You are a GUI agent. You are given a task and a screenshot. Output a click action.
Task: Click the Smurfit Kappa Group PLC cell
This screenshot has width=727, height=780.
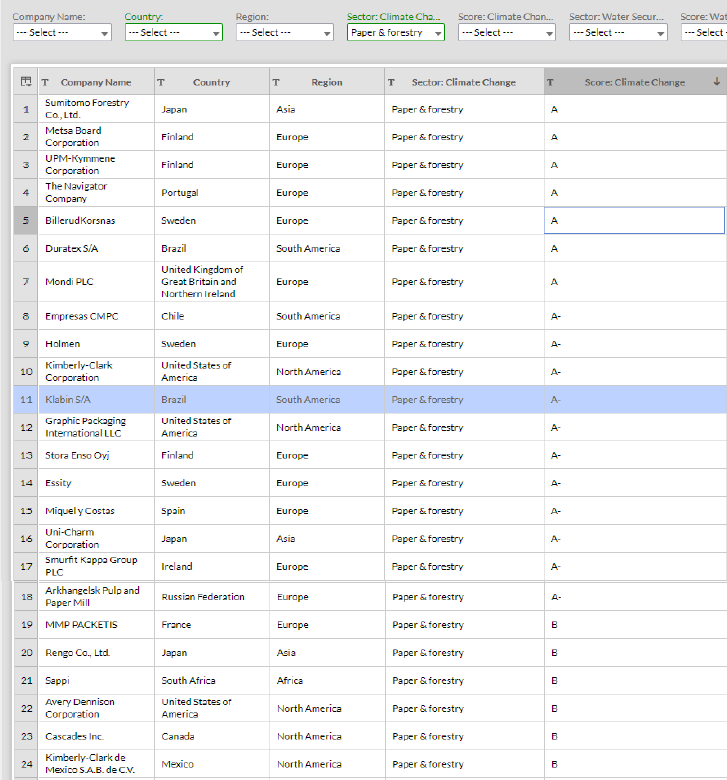click(x=97, y=567)
